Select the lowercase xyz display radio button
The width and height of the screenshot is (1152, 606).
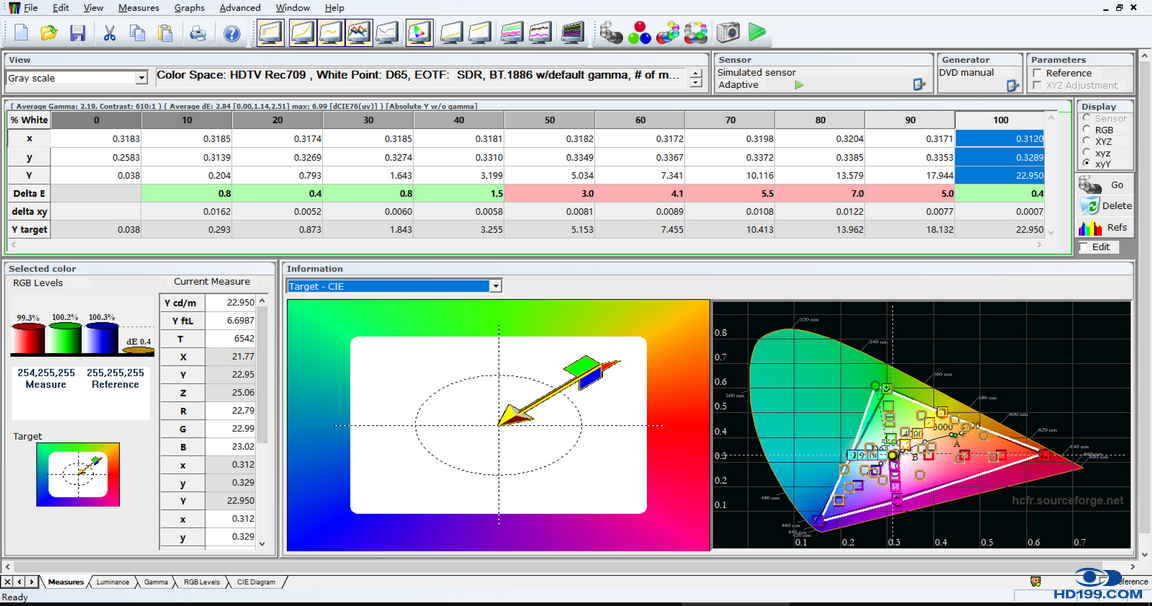(x=1087, y=153)
